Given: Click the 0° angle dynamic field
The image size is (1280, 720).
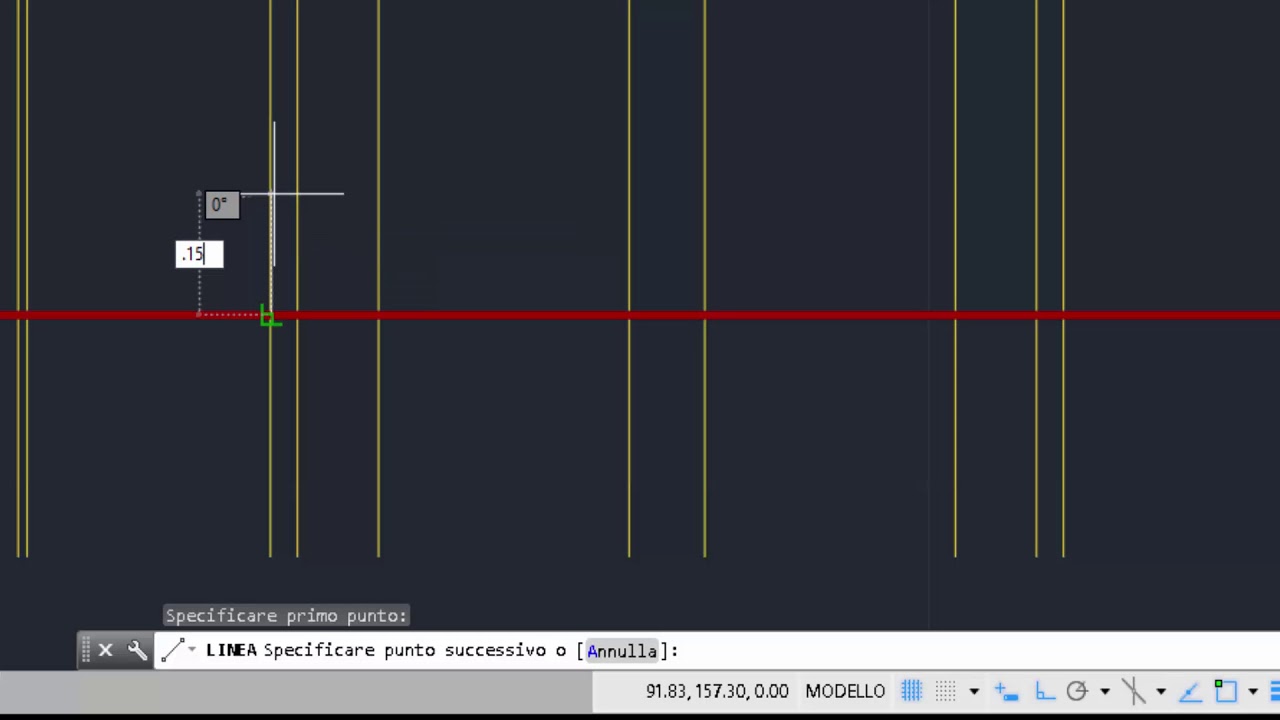Looking at the screenshot, I should tap(223, 205).
